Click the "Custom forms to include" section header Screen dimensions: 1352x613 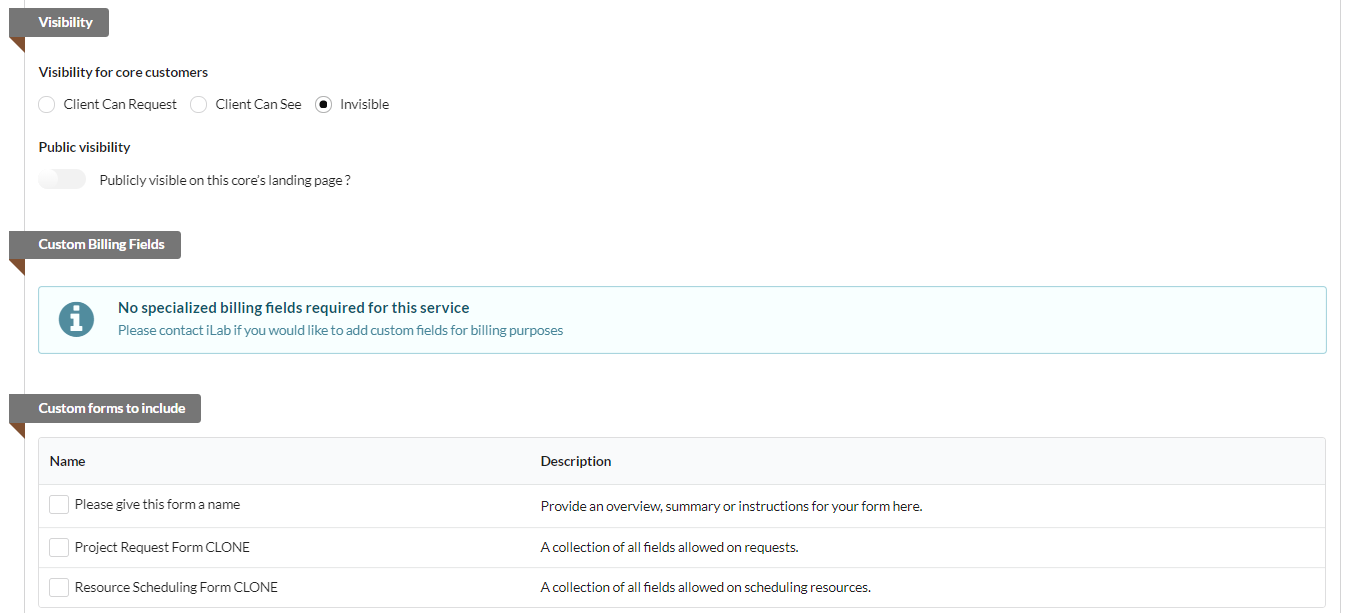coord(111,408)
